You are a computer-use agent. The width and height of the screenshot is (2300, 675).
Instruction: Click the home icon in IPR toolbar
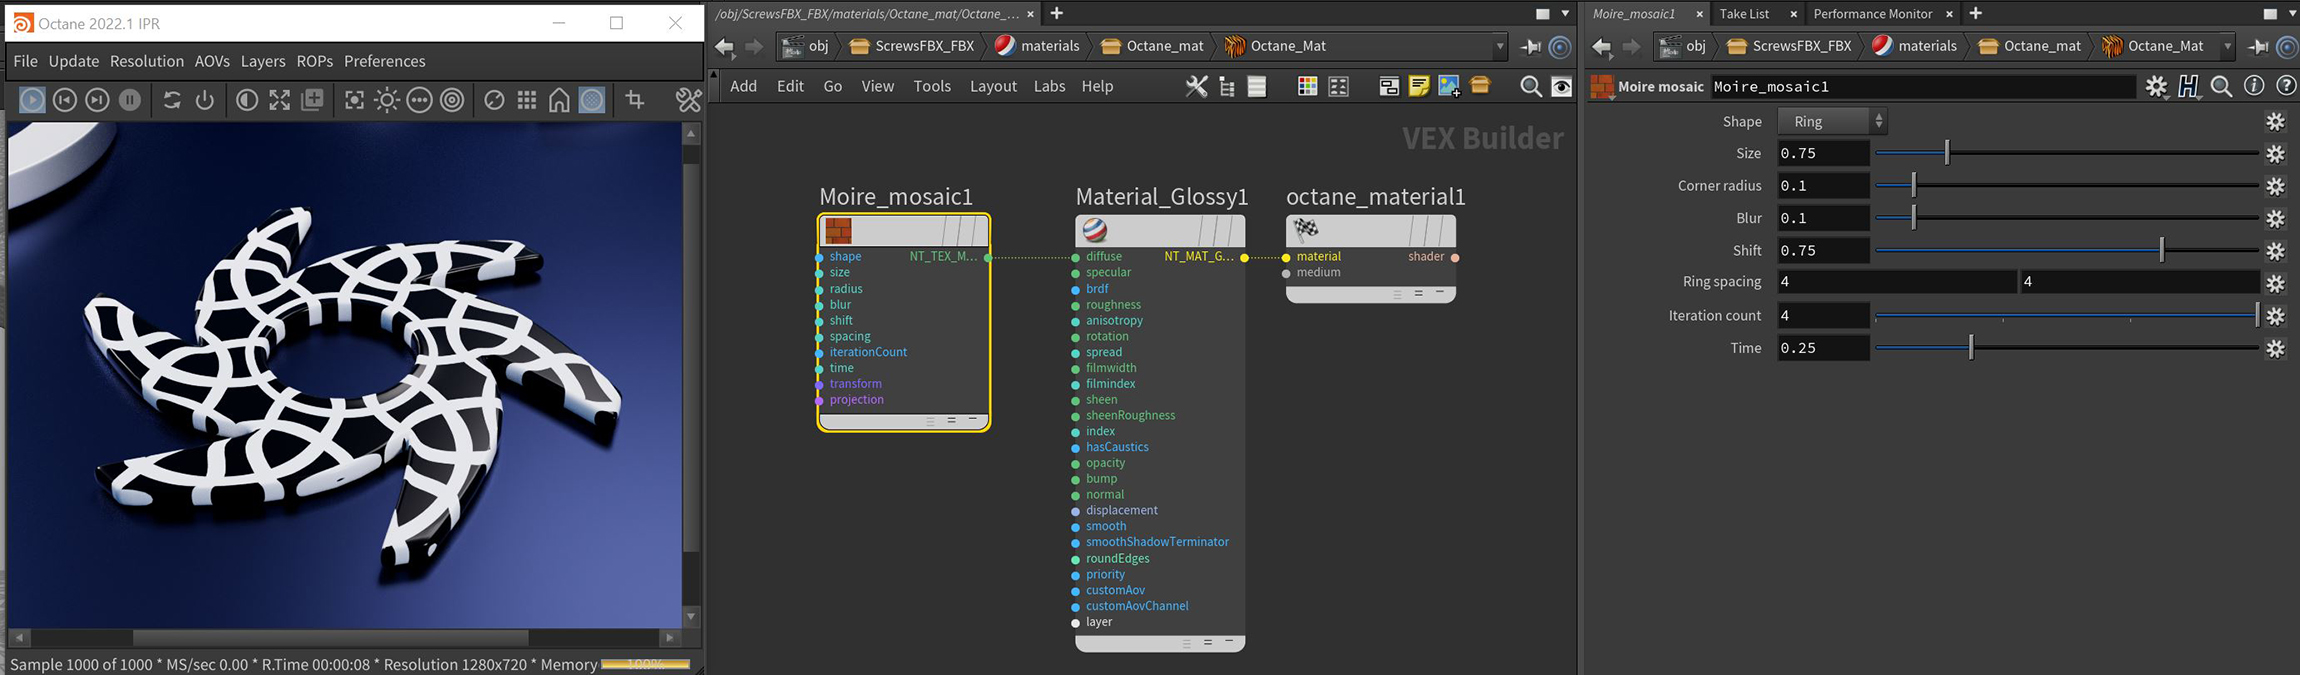(559, 100)
